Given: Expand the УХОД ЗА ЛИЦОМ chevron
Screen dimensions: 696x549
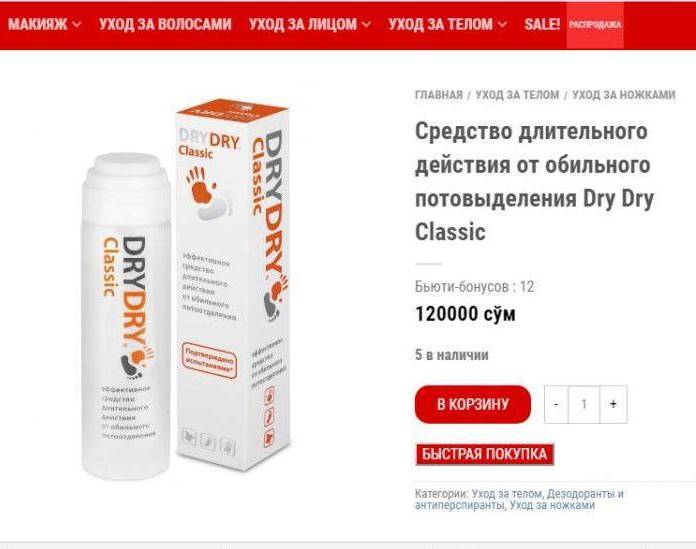Looking at the screenshot, I should (x=366, y=24).
